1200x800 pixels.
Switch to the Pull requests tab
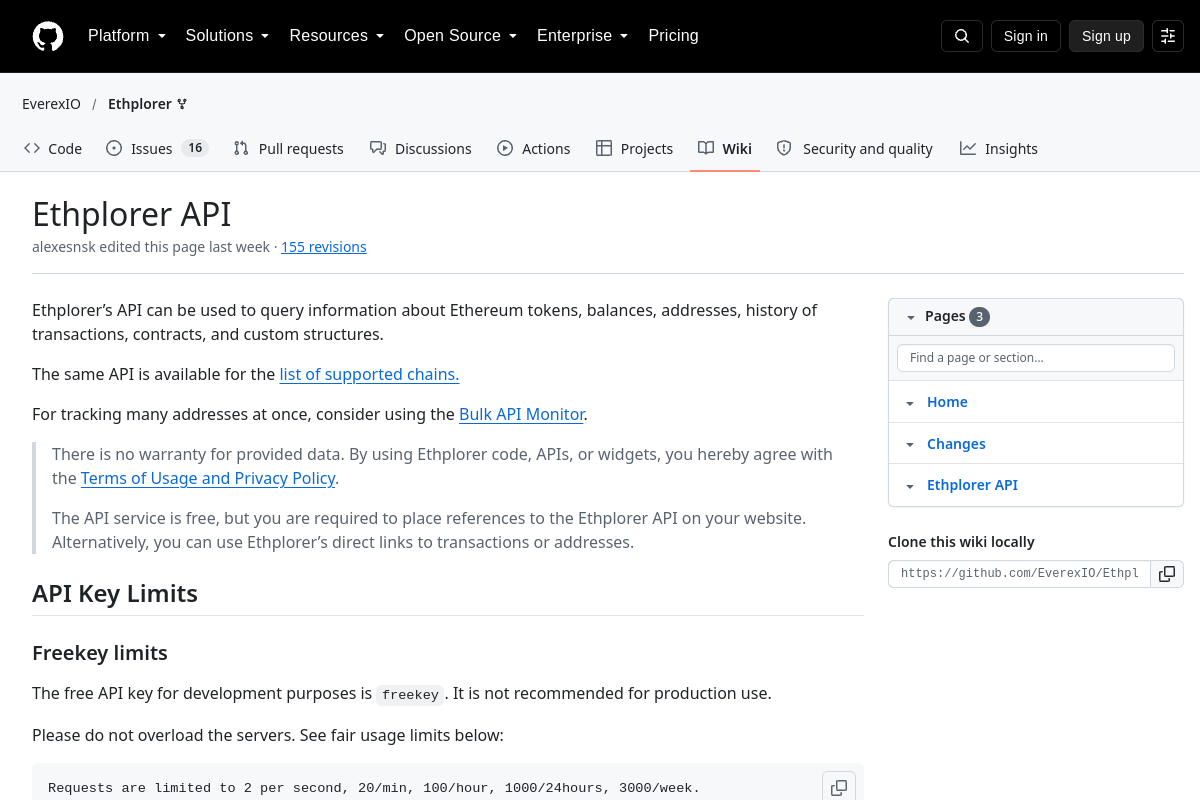coord(288,148)
